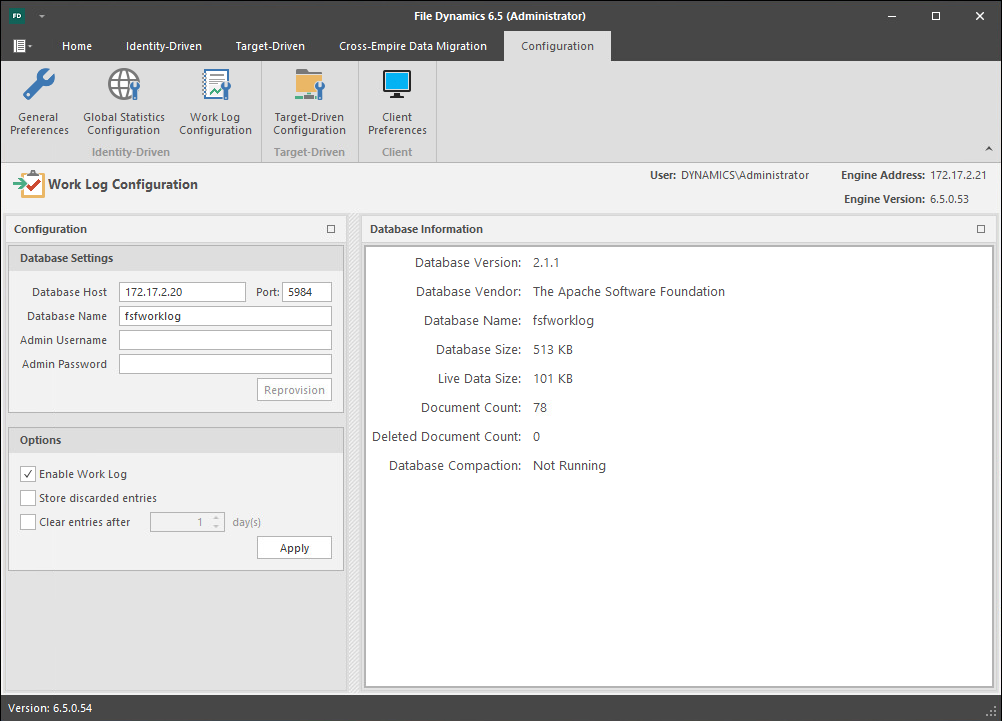Screen dimensions: 1002x721
Task: Increase the day(s) spinner value
Action: pos(217,518)
